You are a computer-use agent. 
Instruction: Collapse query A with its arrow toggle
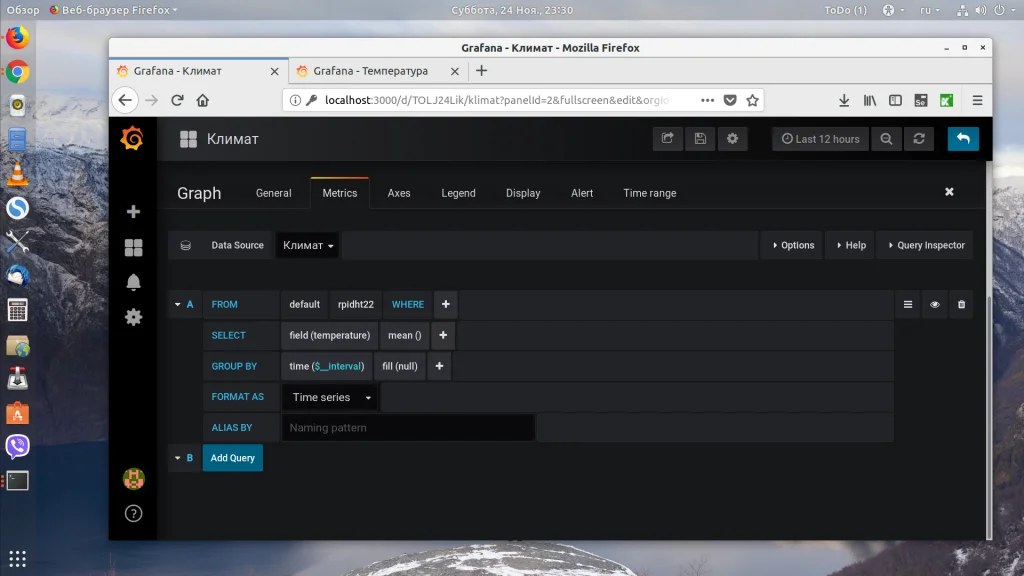pos(178,304)
